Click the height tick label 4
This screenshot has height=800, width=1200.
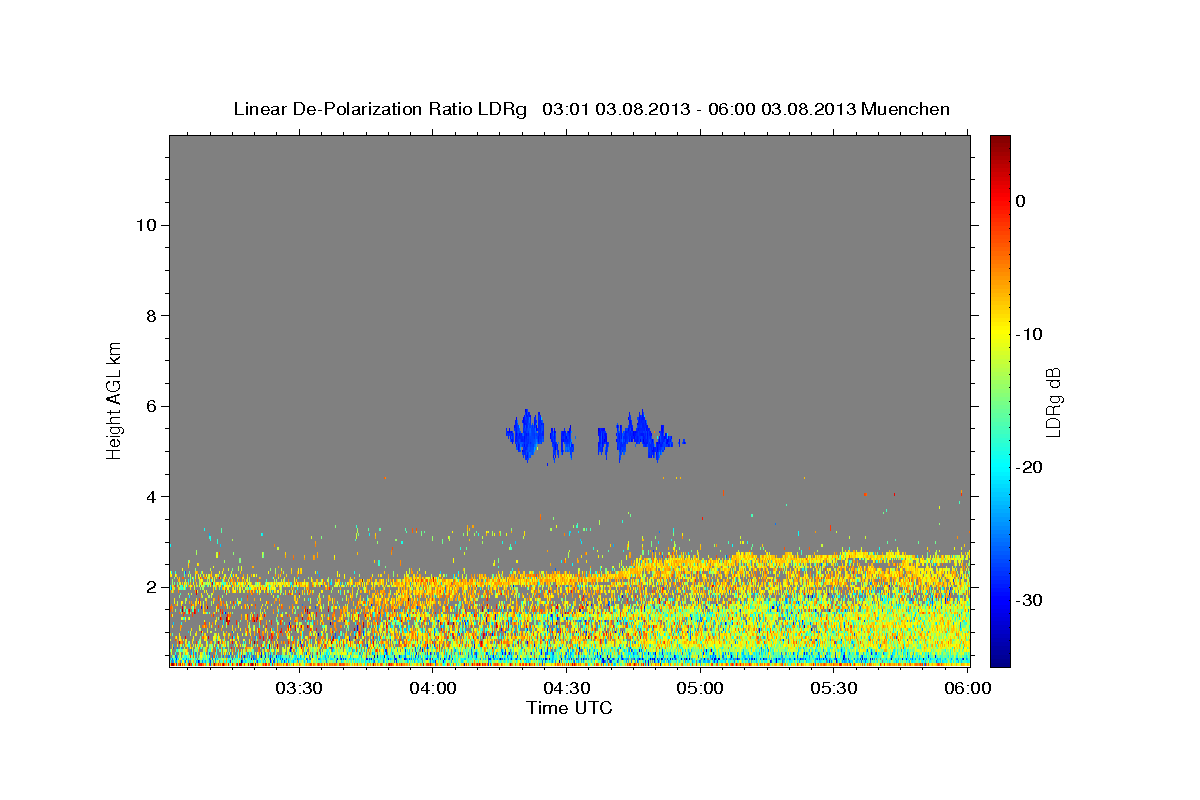pyautogui.click(x=150, y=497)
